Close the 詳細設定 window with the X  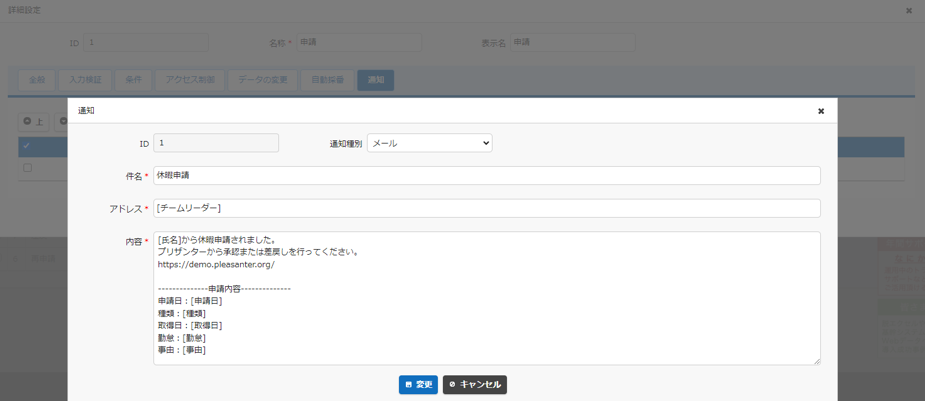click(x=908, y=11)
